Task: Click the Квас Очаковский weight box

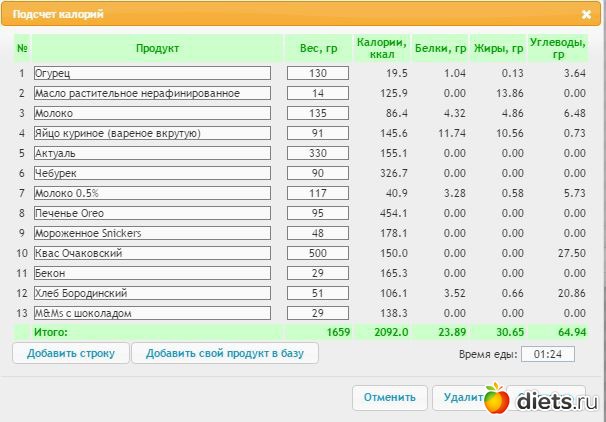Action: [318, 253]
